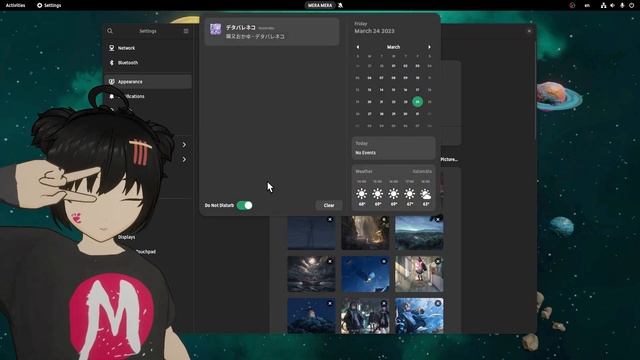Remove the lit alley street wallpaper
Image resolution: width=640 pixels, height=360 pixels.
[384, 220]
